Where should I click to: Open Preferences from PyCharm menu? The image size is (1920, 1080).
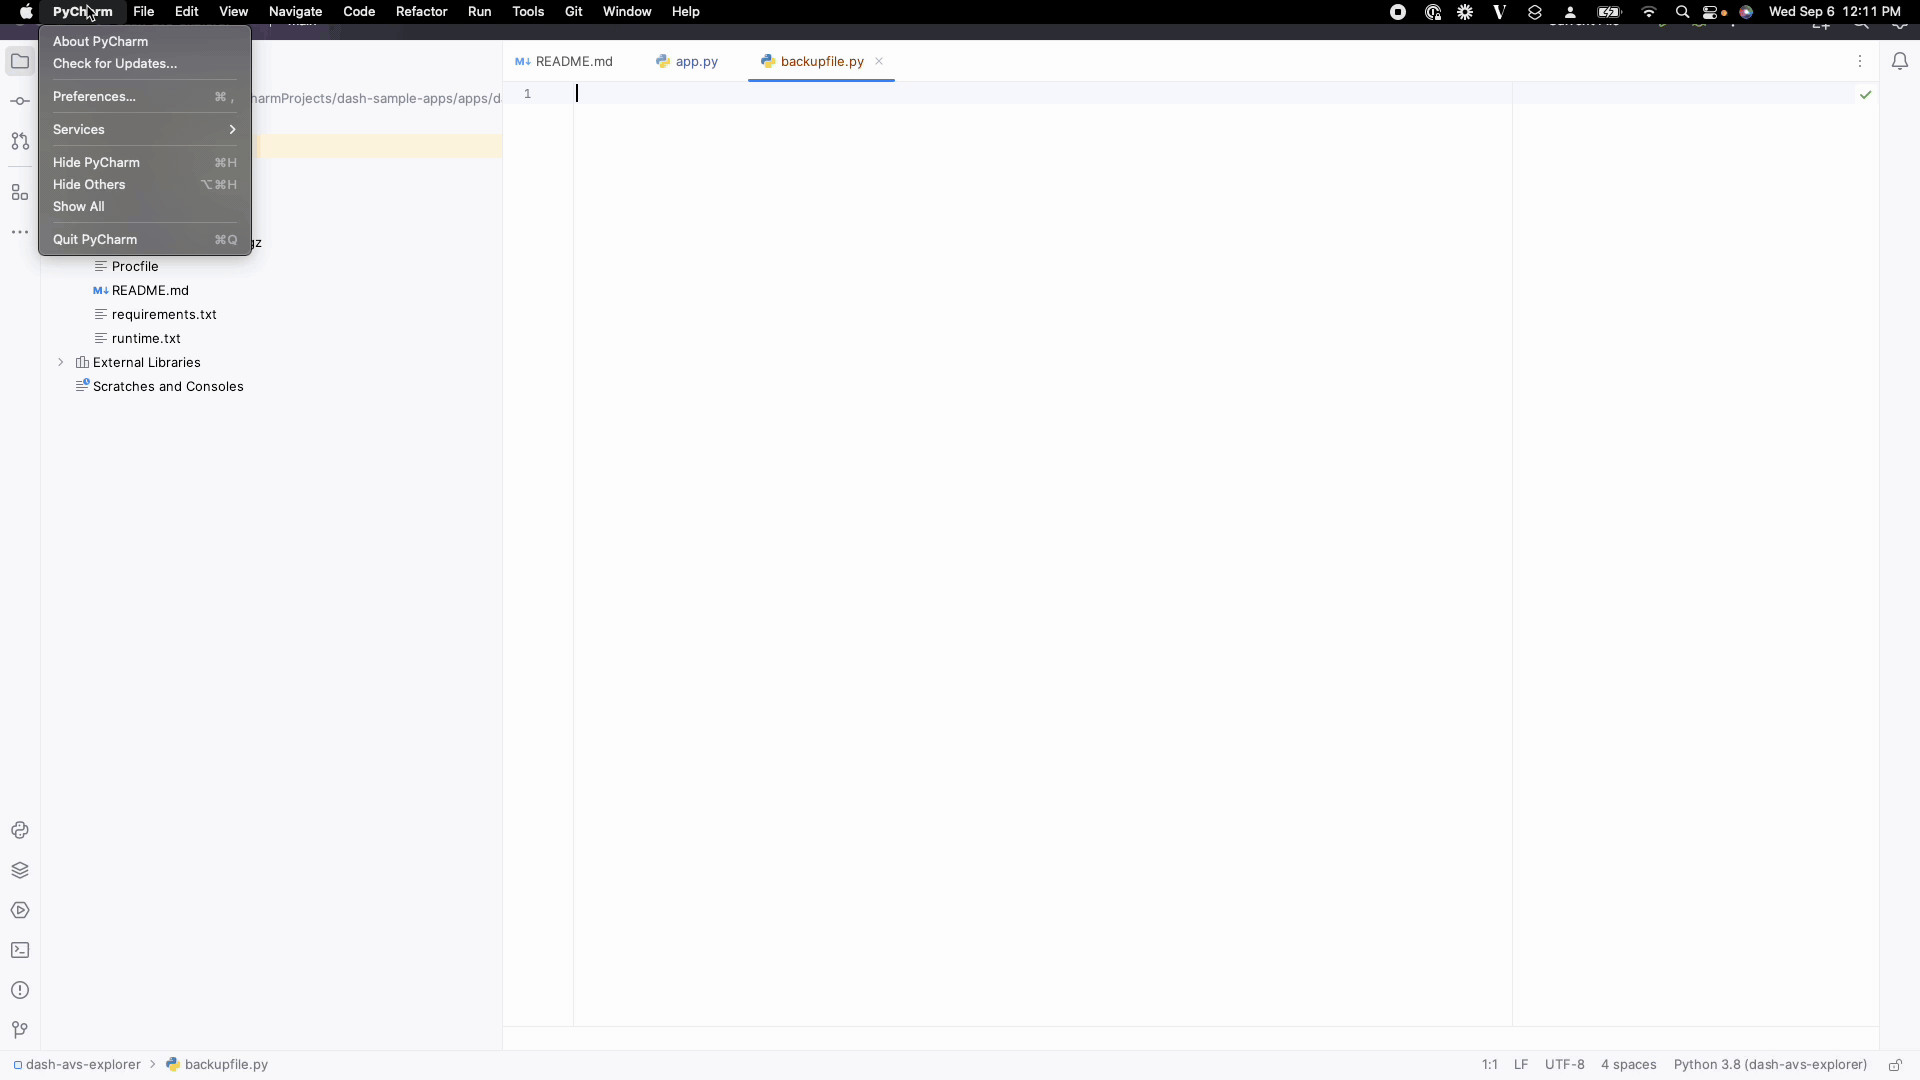point(94,95)
